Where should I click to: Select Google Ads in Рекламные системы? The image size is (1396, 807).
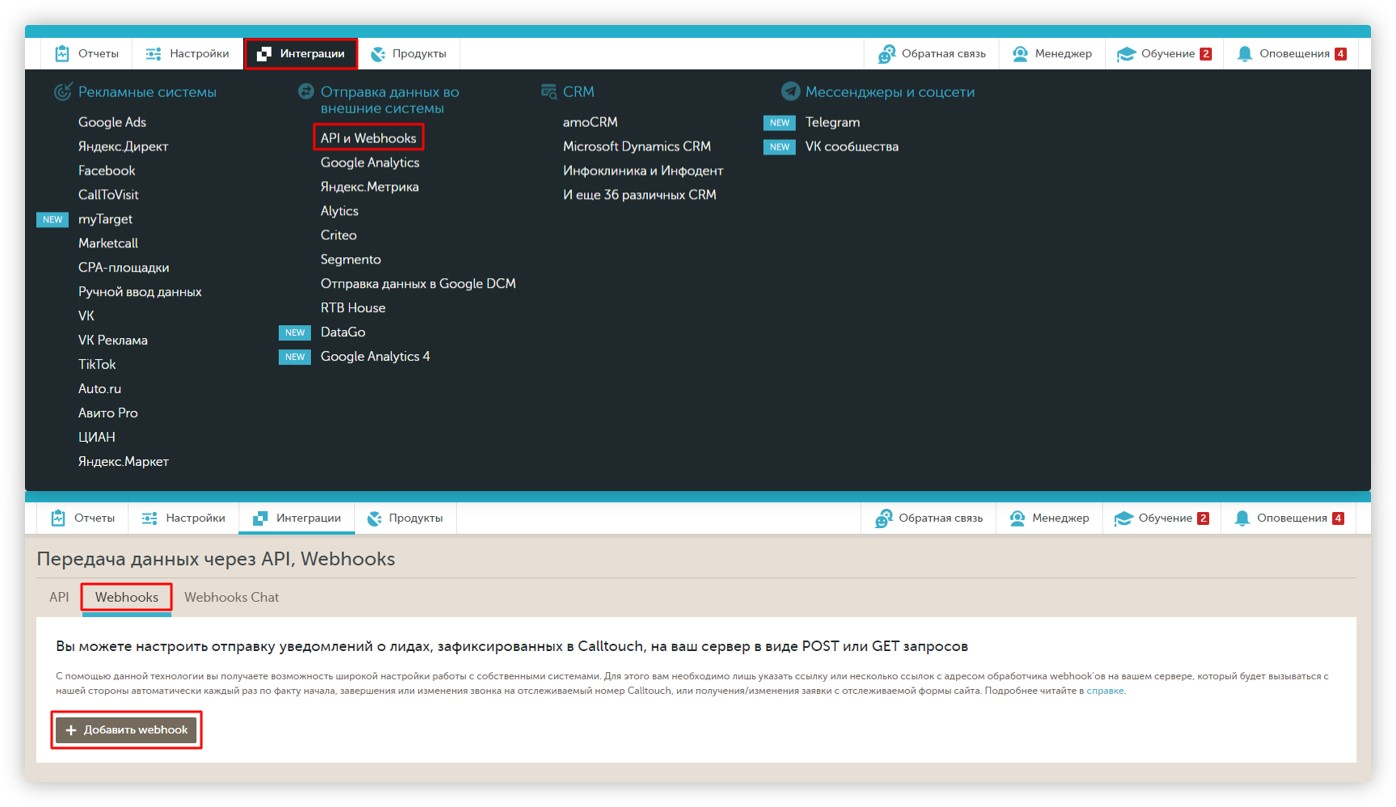coord(112,122)
